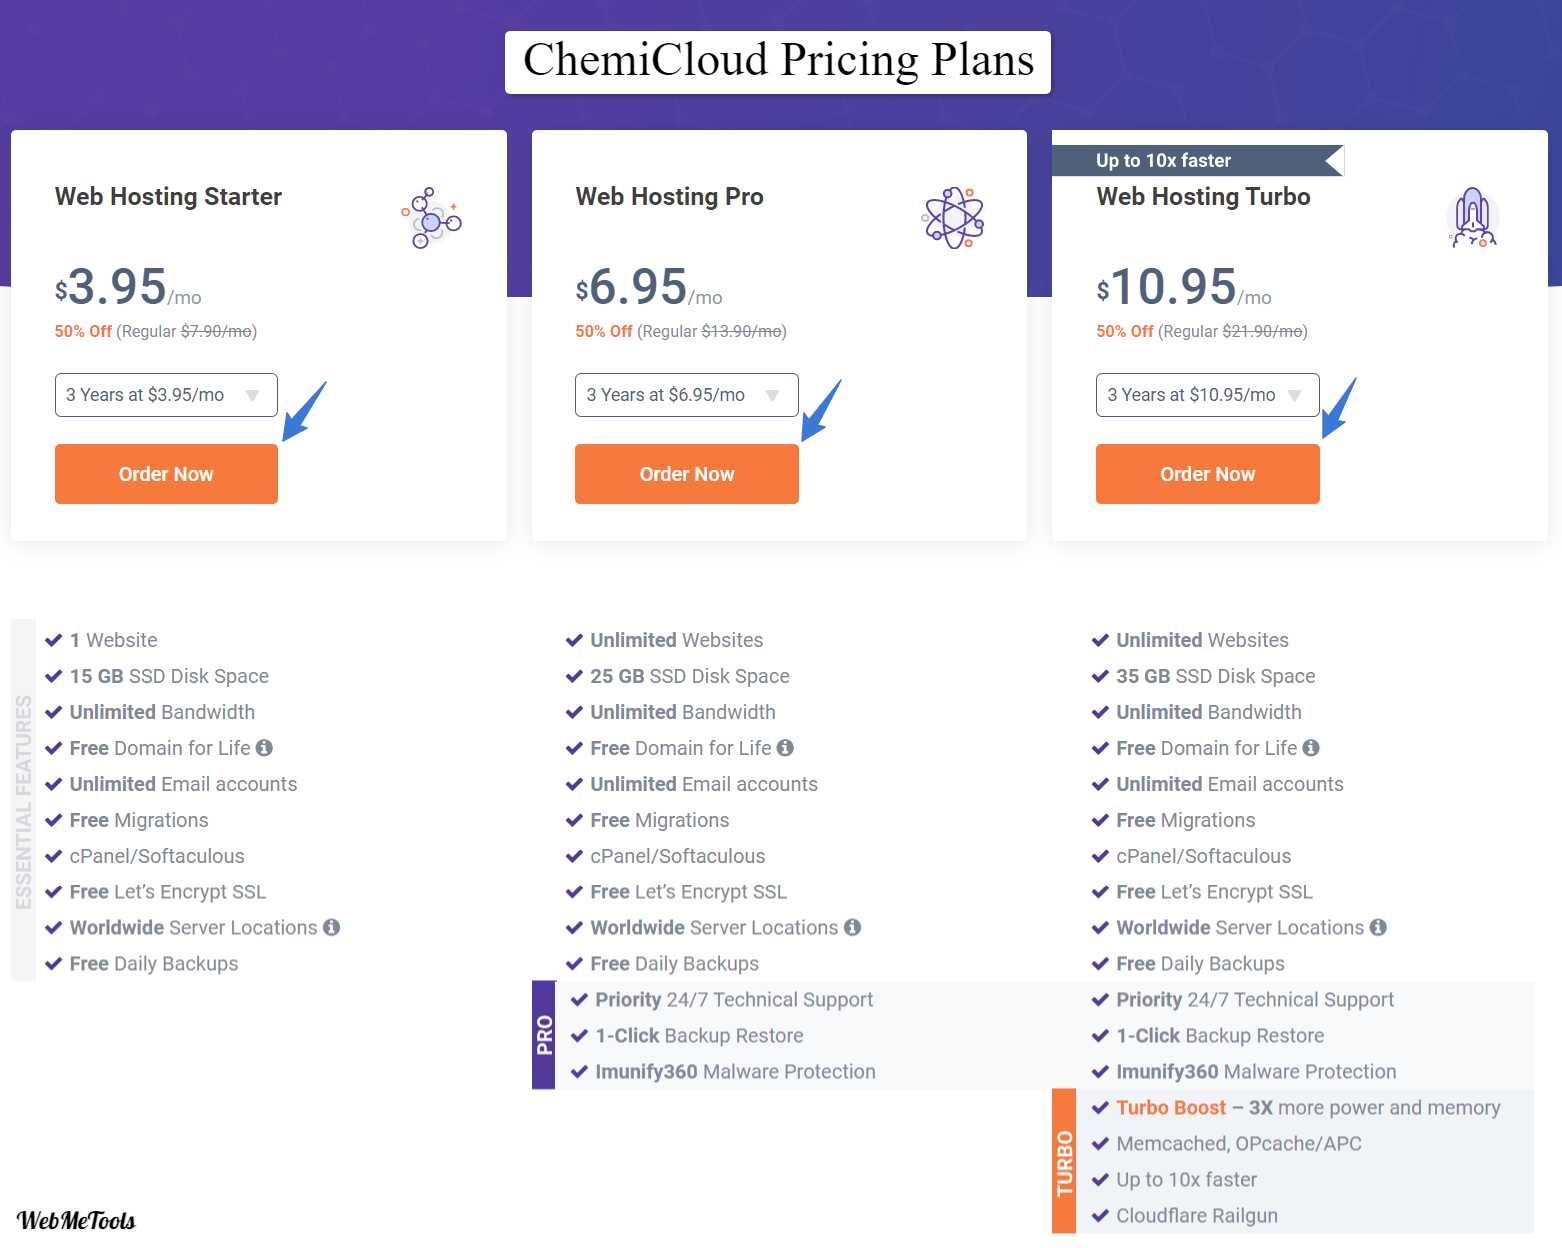Open info icon beside Starter Free Domain for Life
Viewport: 1562px width, 1248px height.
coord(264,747)
